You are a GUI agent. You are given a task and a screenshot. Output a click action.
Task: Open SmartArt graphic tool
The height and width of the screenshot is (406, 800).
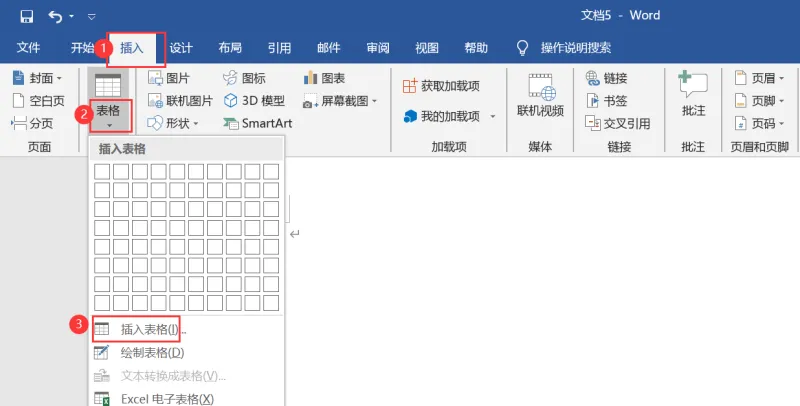pos(258,123)
